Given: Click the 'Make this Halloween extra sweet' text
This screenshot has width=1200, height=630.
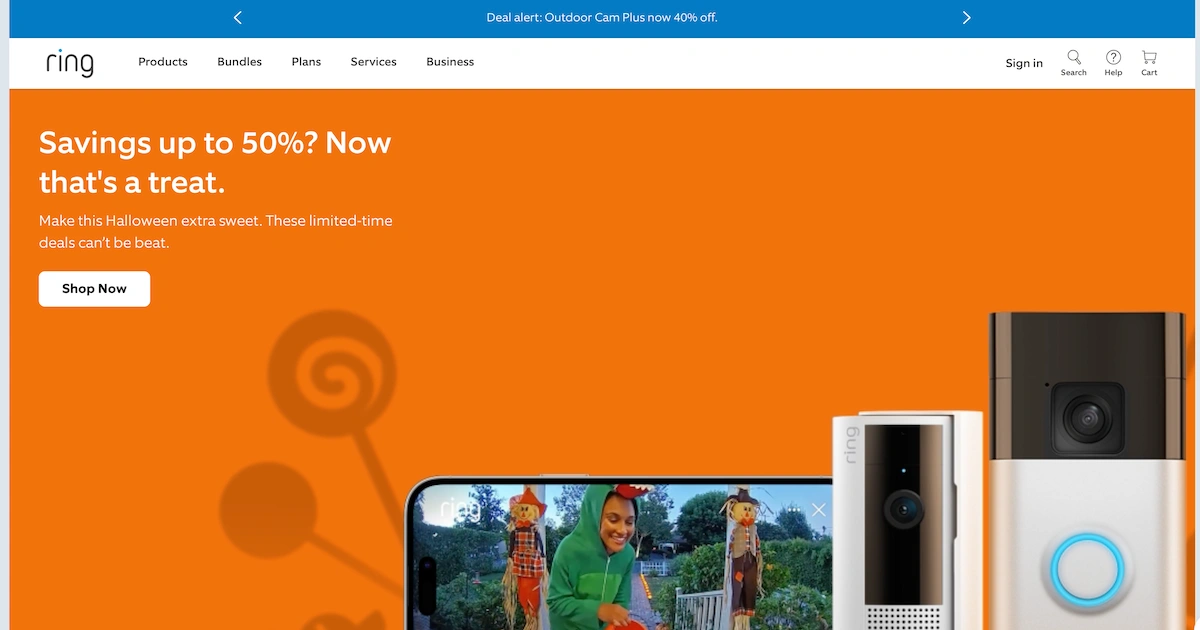Looking at the screenshot, I should 216,231.
